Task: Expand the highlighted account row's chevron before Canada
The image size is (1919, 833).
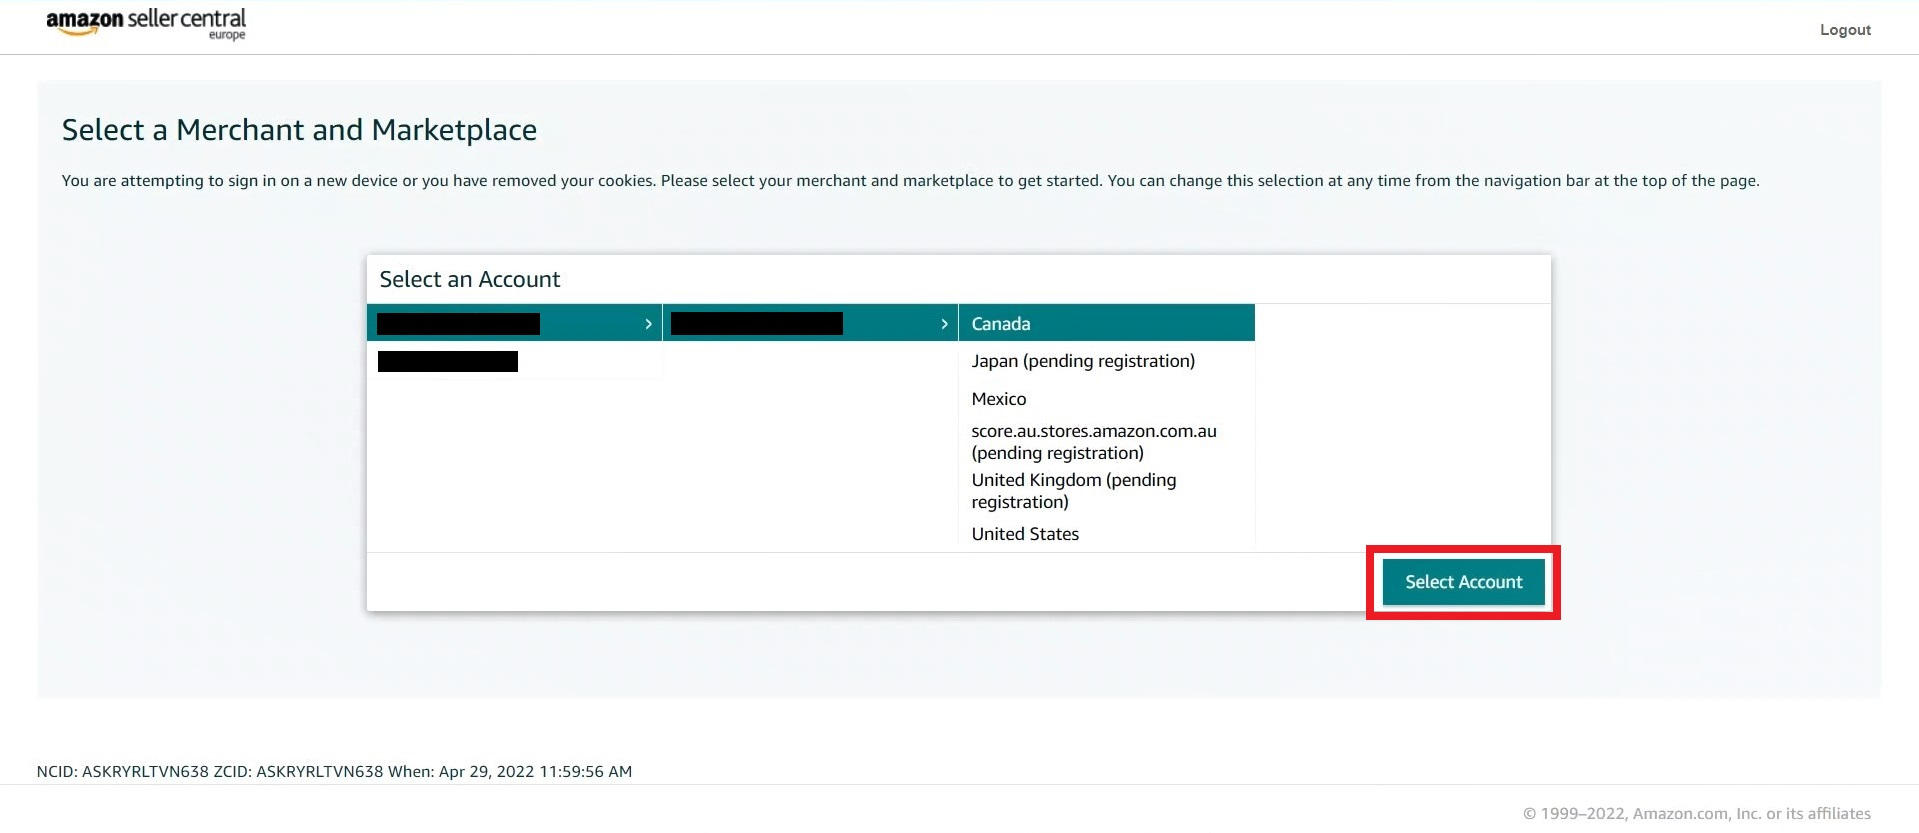Action: pos(944,324)
